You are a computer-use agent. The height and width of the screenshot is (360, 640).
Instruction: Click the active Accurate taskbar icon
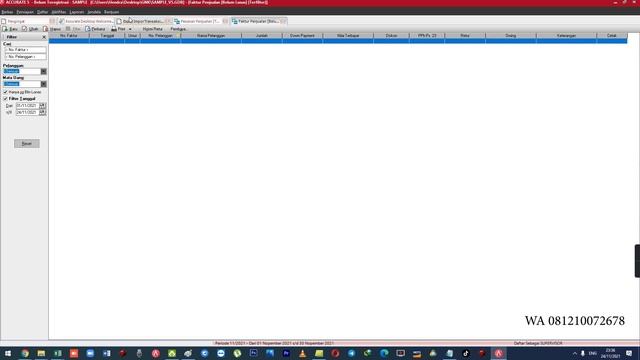498,353
